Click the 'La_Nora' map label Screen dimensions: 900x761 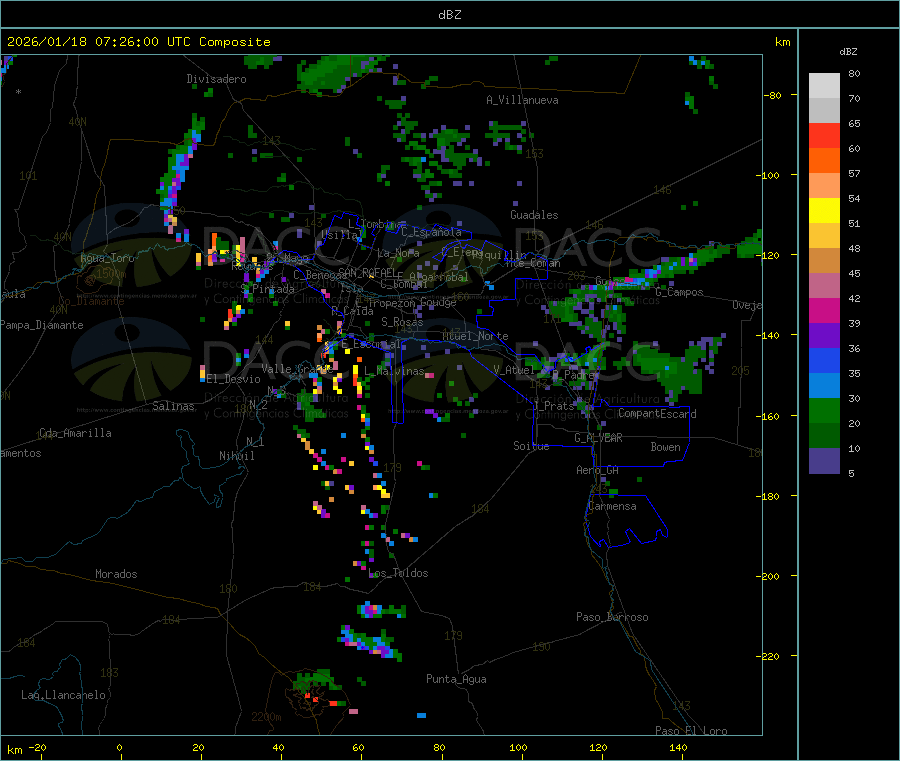click(x=398, y=253)
